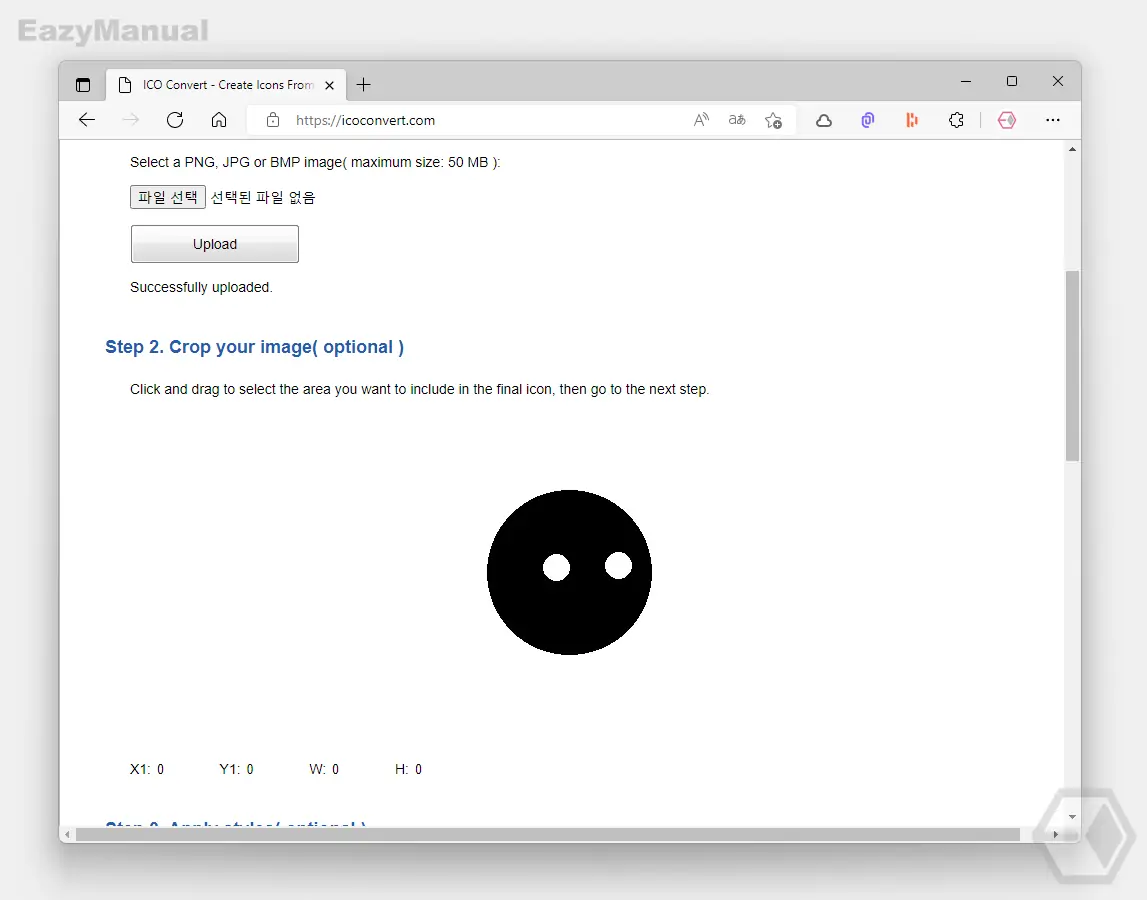
Task: Open the browser Settings and more menu
Action: pos(1053,120)
